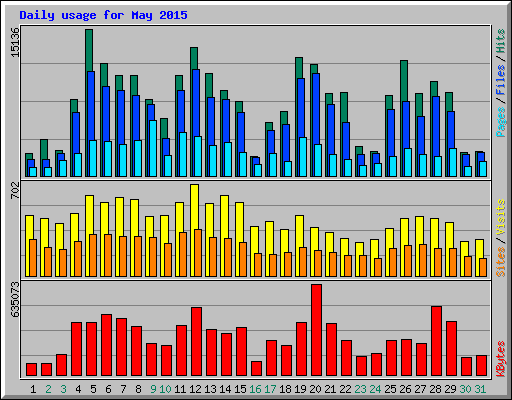
Task: Click the green Hits bar for day 26
Action: click(404, 81)
